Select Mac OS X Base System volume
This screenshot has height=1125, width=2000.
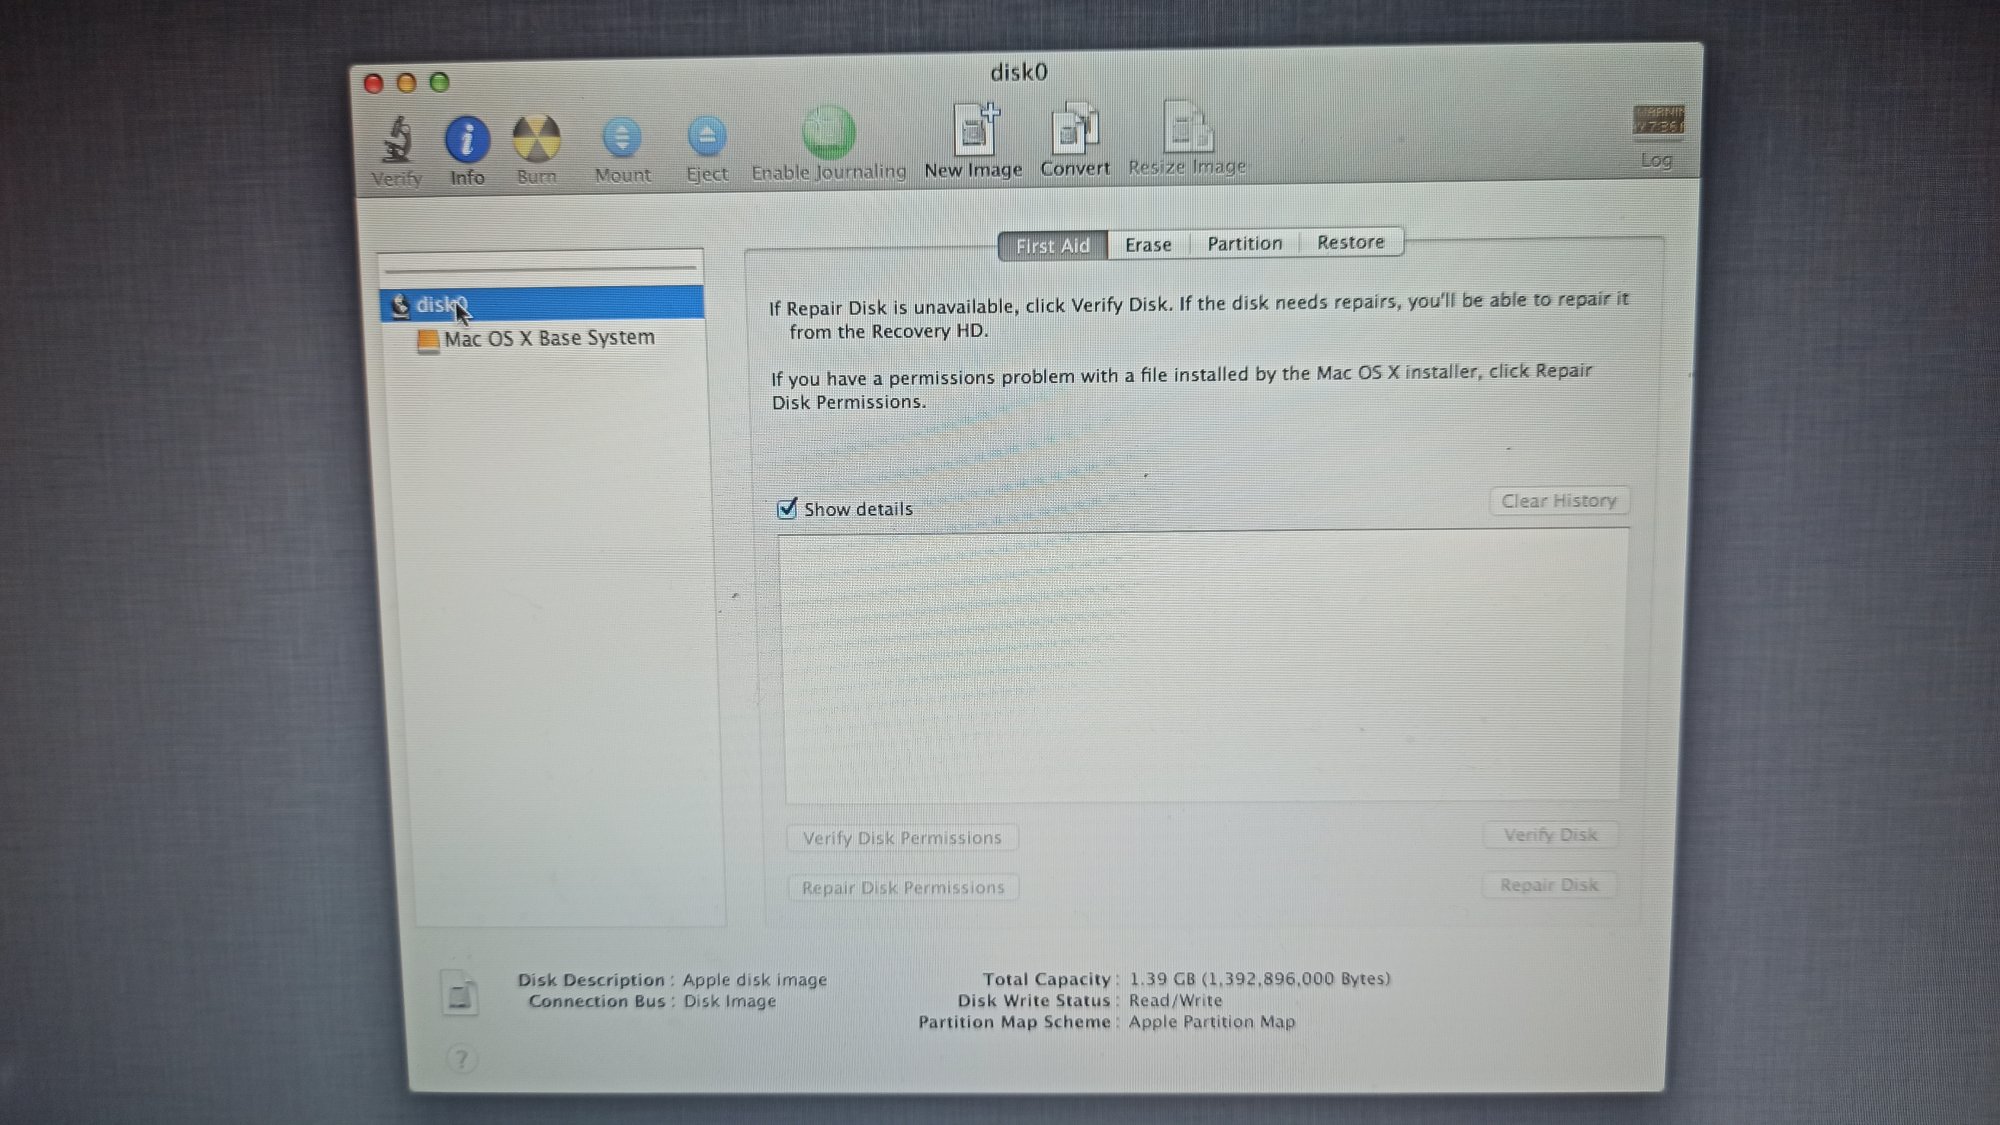549,339
